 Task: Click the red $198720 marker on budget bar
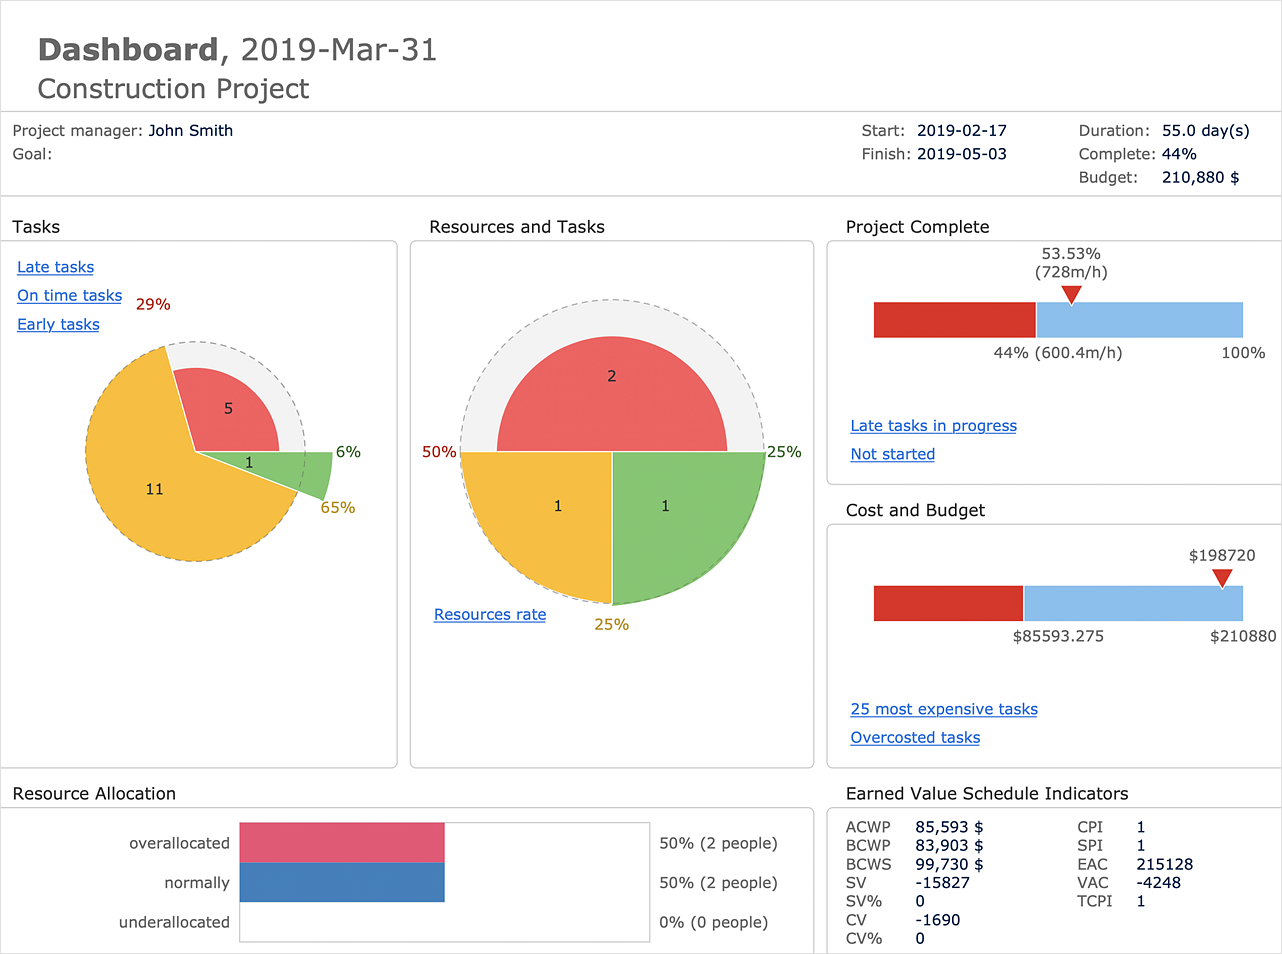(1221, 578)
